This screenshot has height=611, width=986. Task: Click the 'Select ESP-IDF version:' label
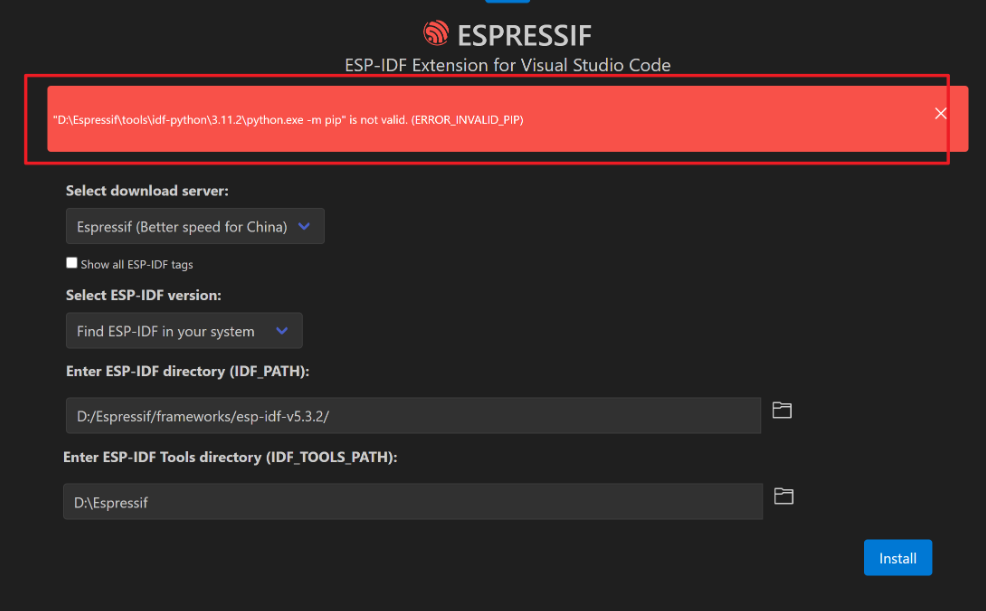(x=143, y=295)
